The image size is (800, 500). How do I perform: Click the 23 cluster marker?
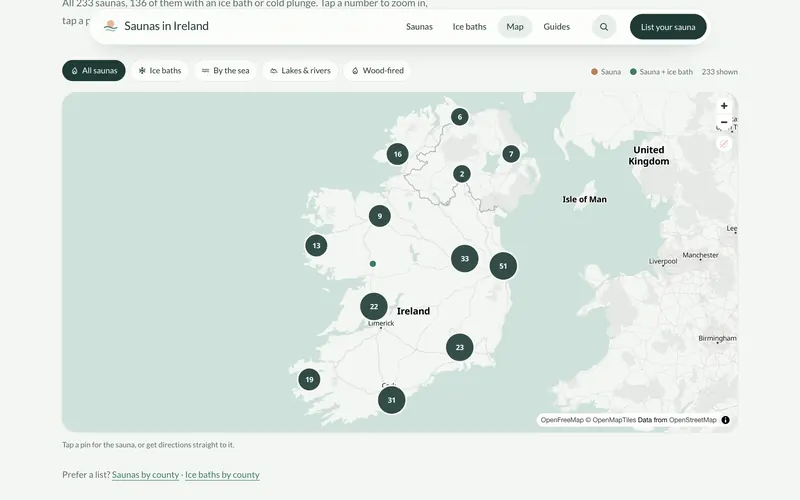[459, 347]
